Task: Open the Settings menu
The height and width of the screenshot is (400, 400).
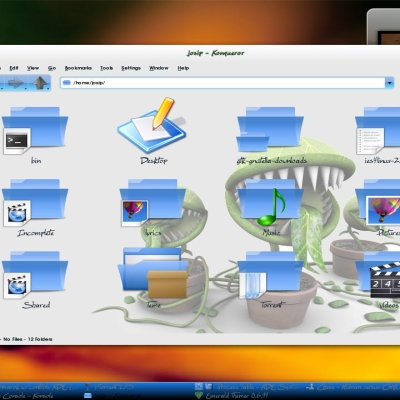Action: click(131, 68)
